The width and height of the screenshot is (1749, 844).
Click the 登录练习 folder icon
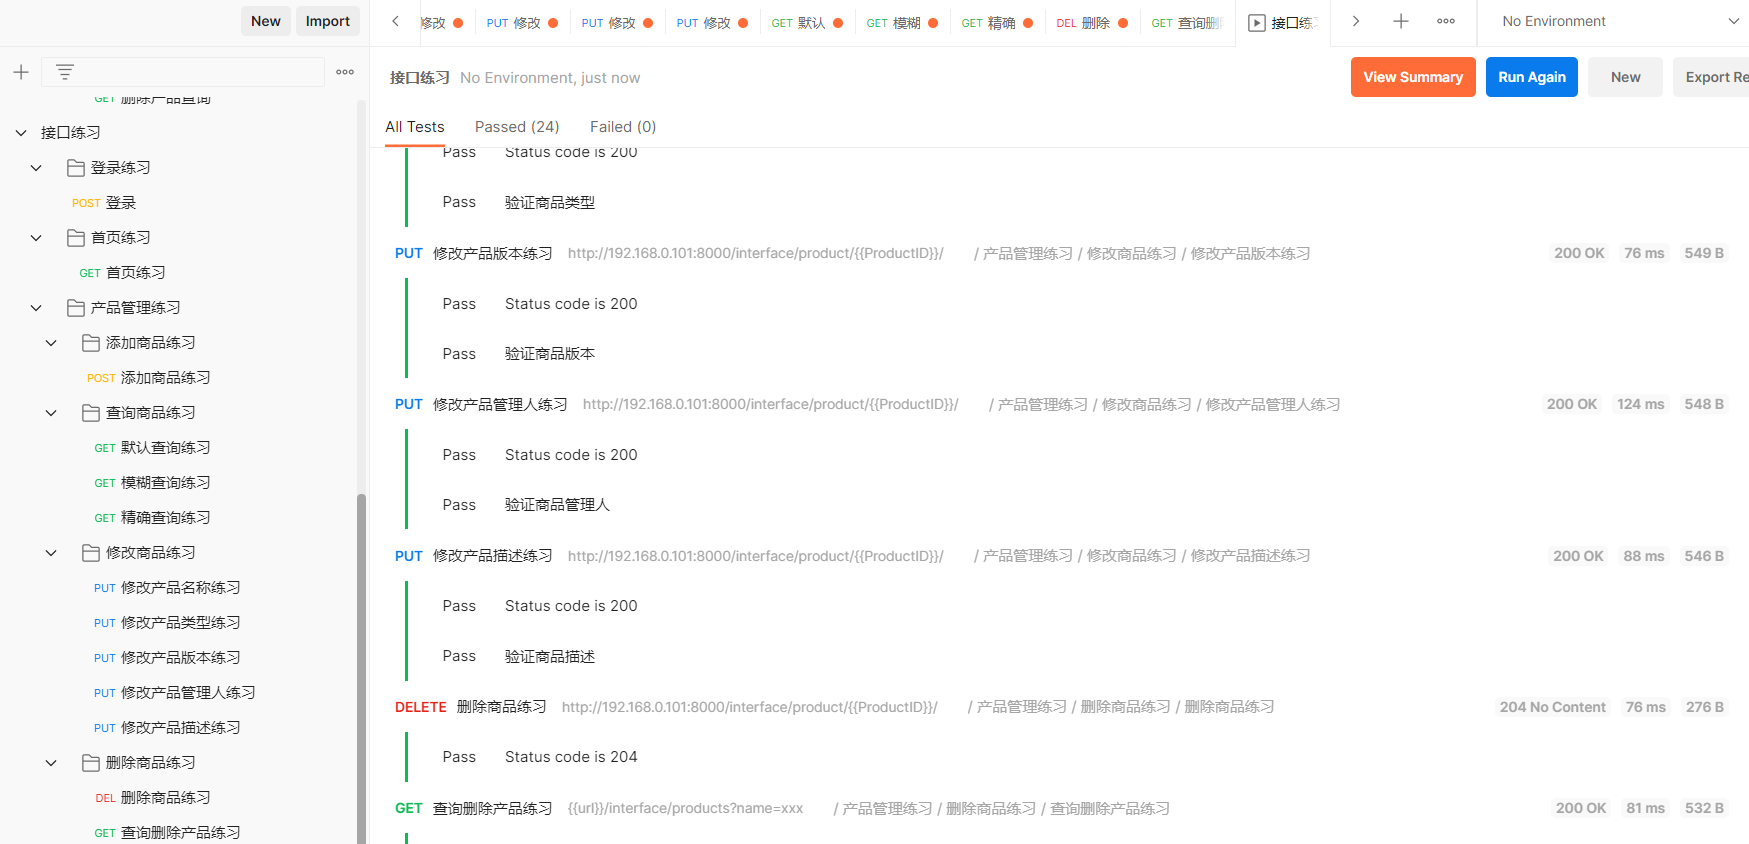coord(76,167)
